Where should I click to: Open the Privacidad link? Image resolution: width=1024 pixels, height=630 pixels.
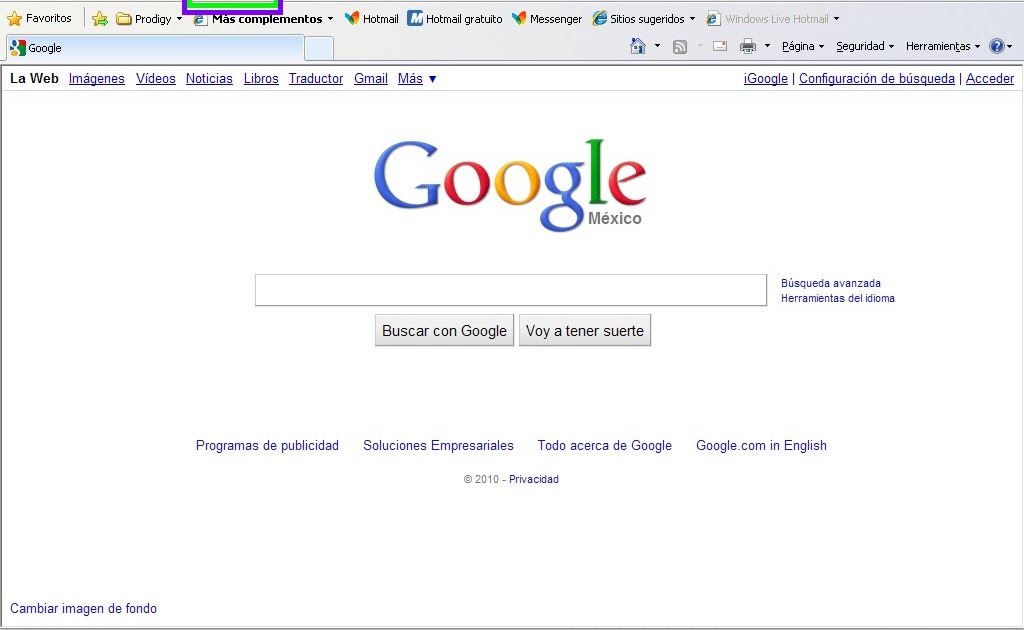pos(534,479)
